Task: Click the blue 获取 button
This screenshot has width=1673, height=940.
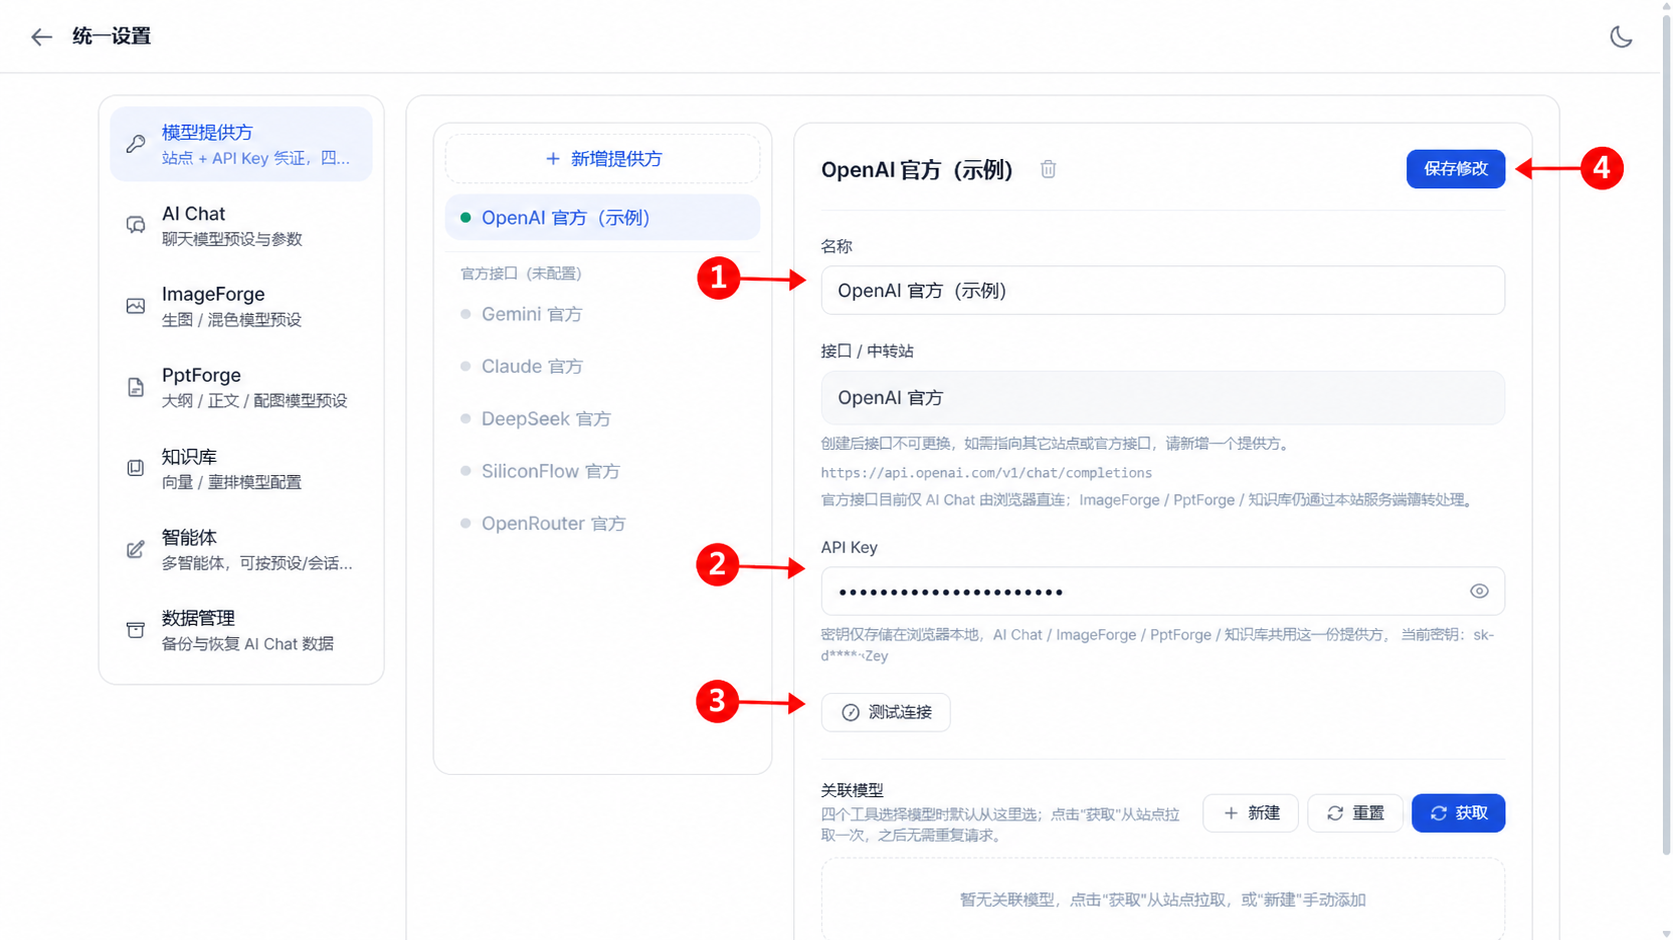Action: [x=1458, y=813]
